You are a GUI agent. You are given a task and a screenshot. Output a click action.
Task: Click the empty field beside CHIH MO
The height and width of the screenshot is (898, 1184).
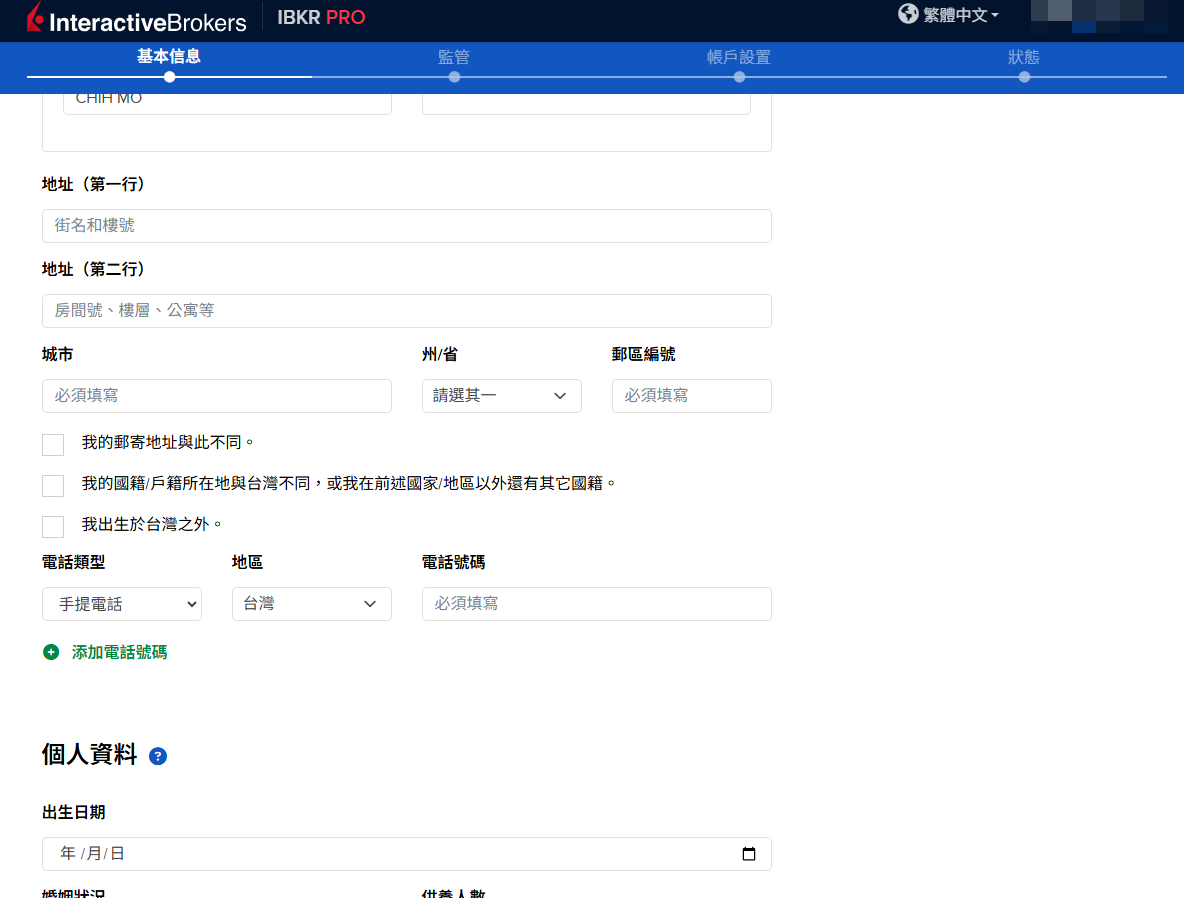click(586, 103)
